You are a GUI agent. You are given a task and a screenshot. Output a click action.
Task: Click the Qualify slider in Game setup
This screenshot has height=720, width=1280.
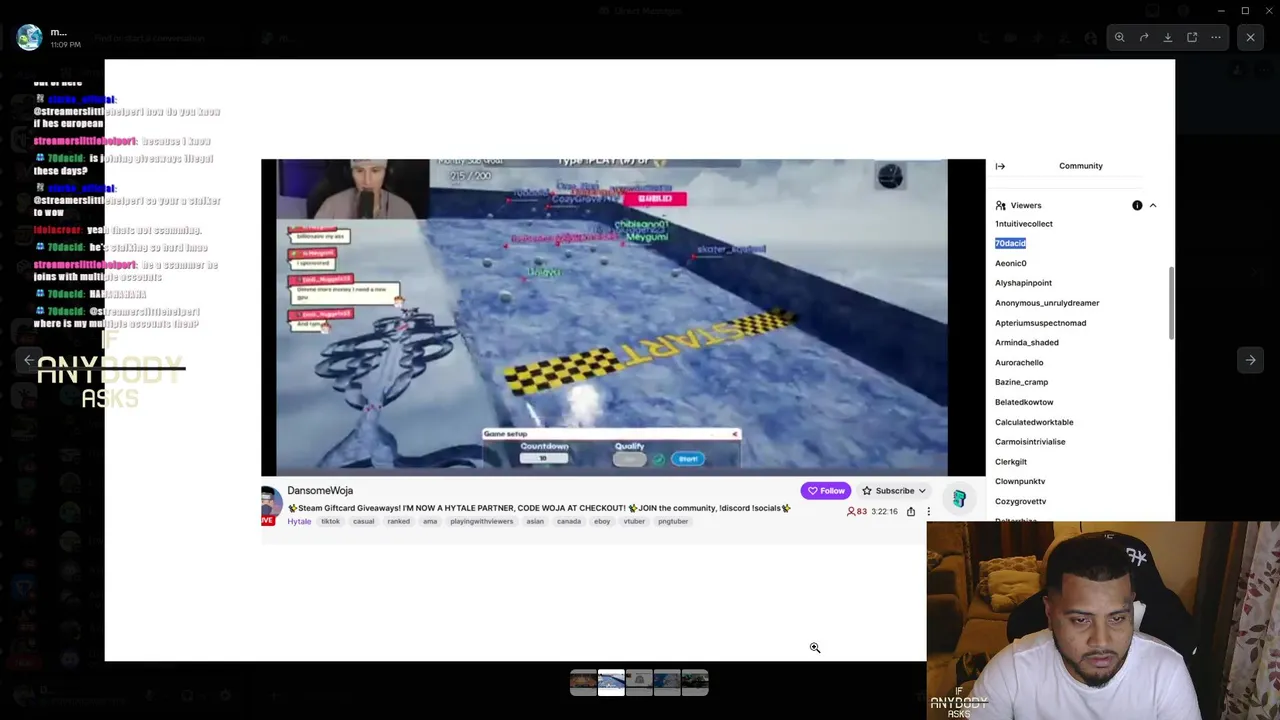(x=629, y=459)
